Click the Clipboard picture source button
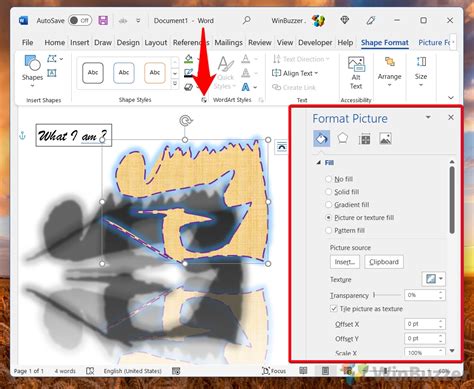 384,262
